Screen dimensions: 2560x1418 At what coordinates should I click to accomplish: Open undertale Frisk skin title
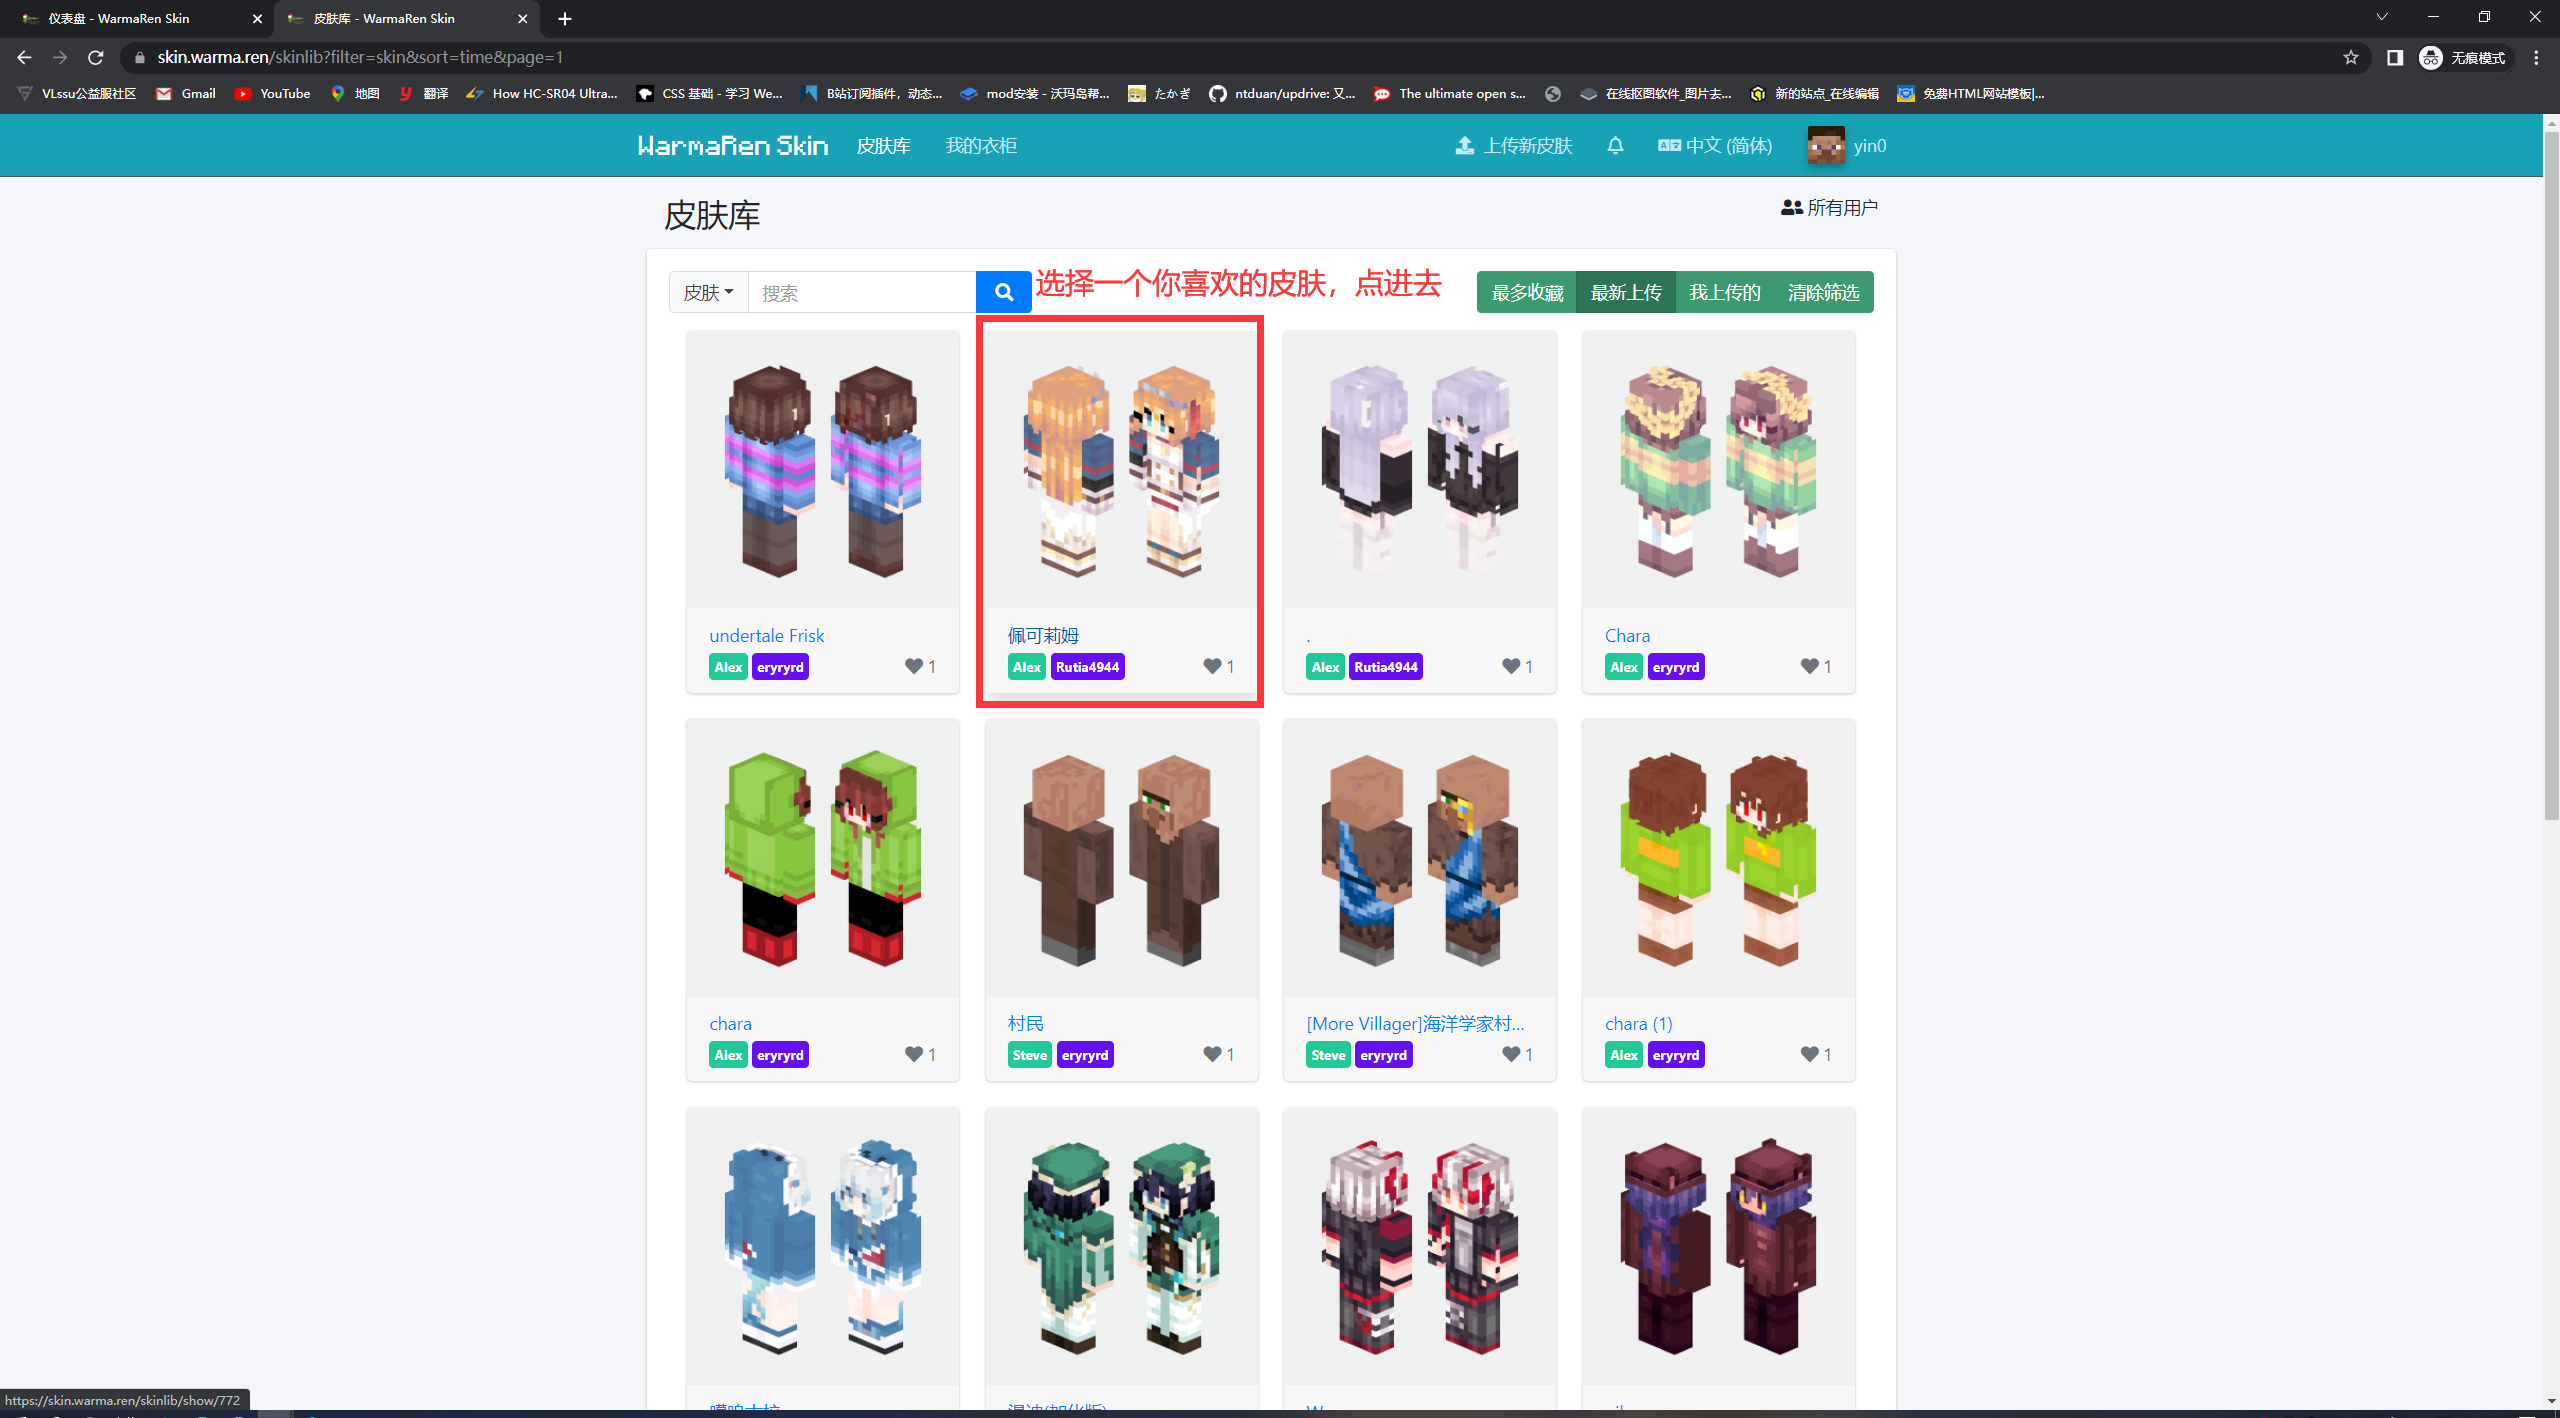766,635
